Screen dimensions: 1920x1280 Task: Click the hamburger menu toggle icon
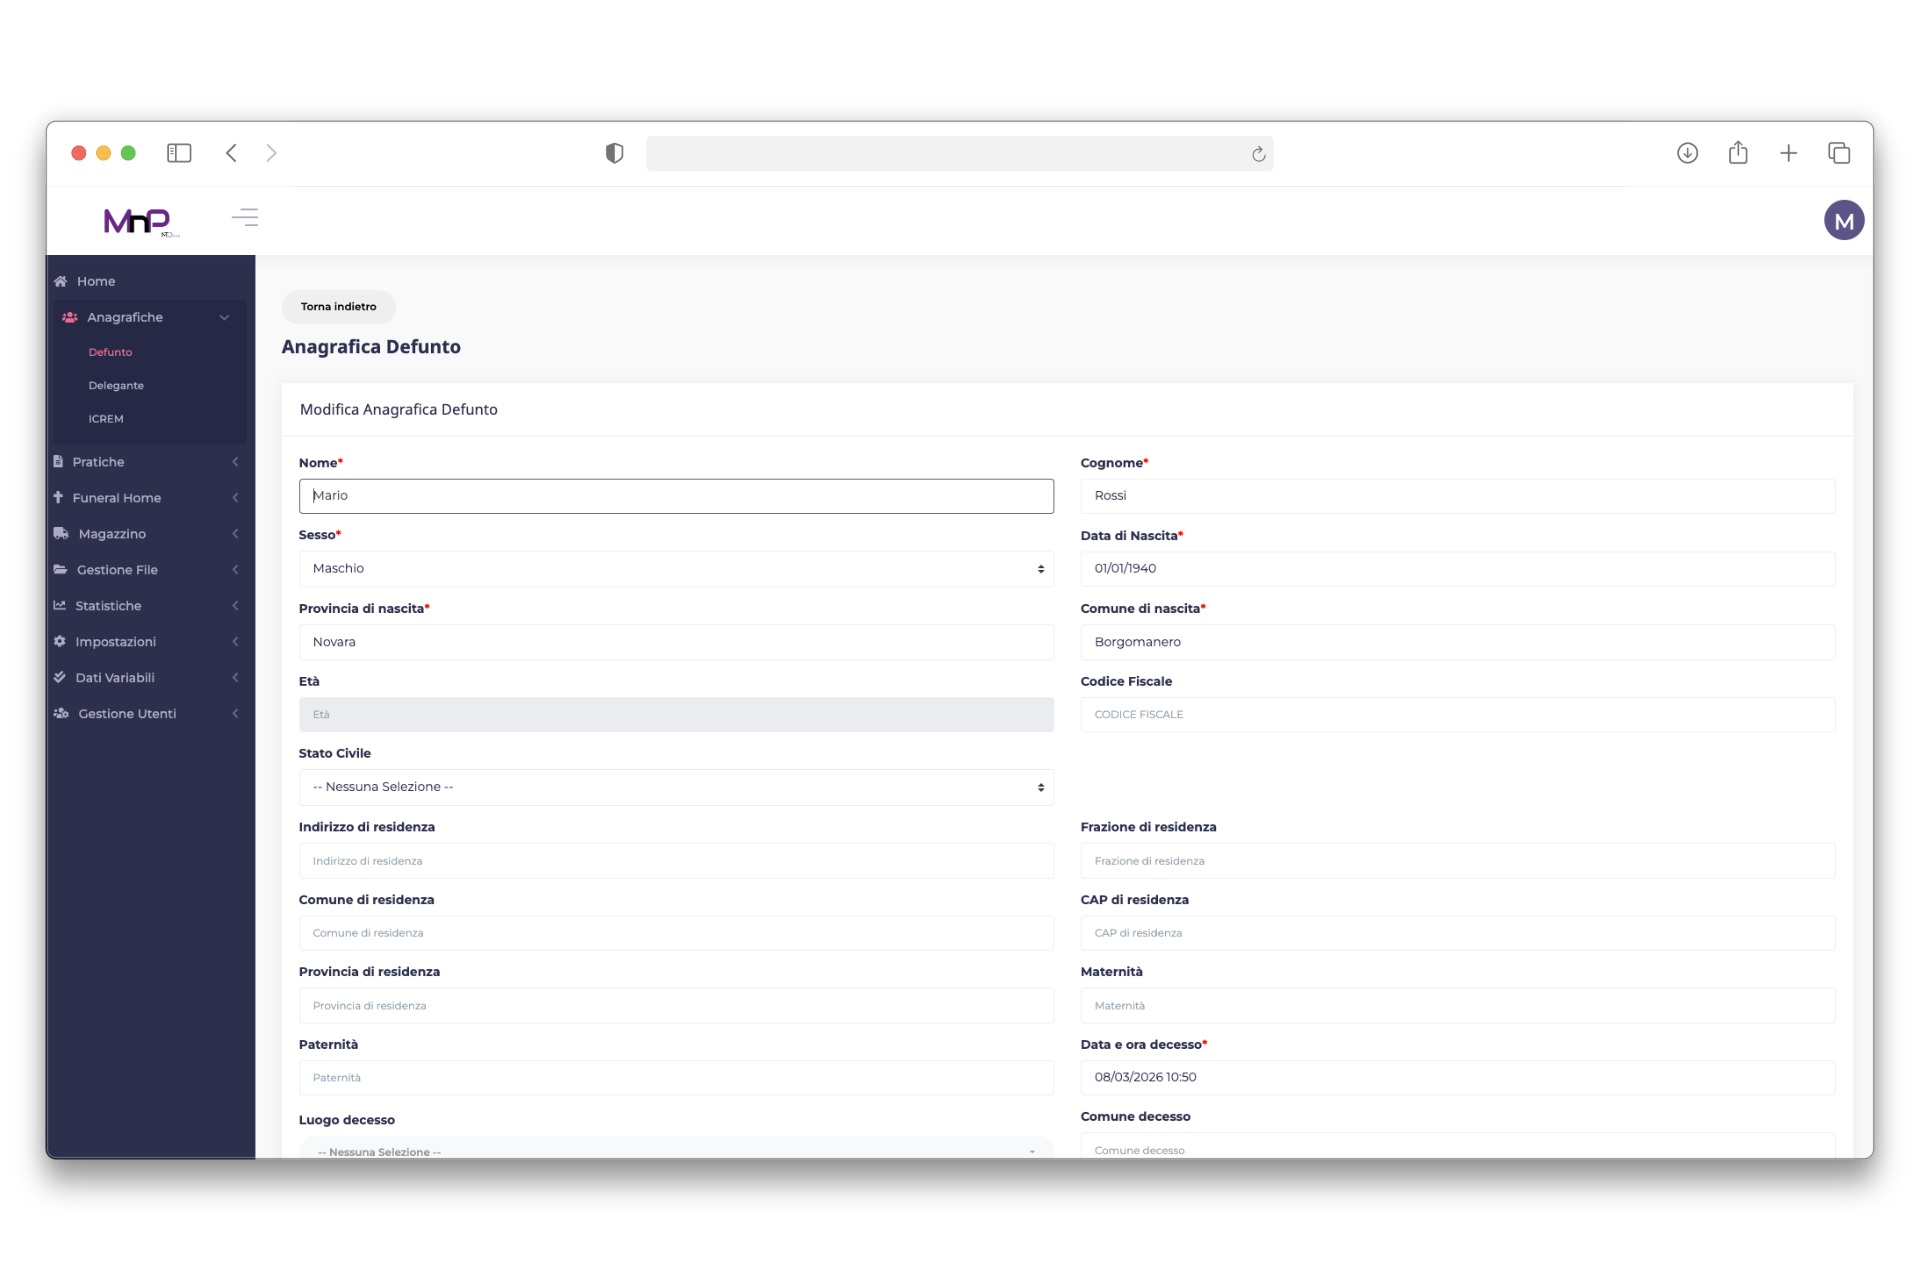click(245, 217)
